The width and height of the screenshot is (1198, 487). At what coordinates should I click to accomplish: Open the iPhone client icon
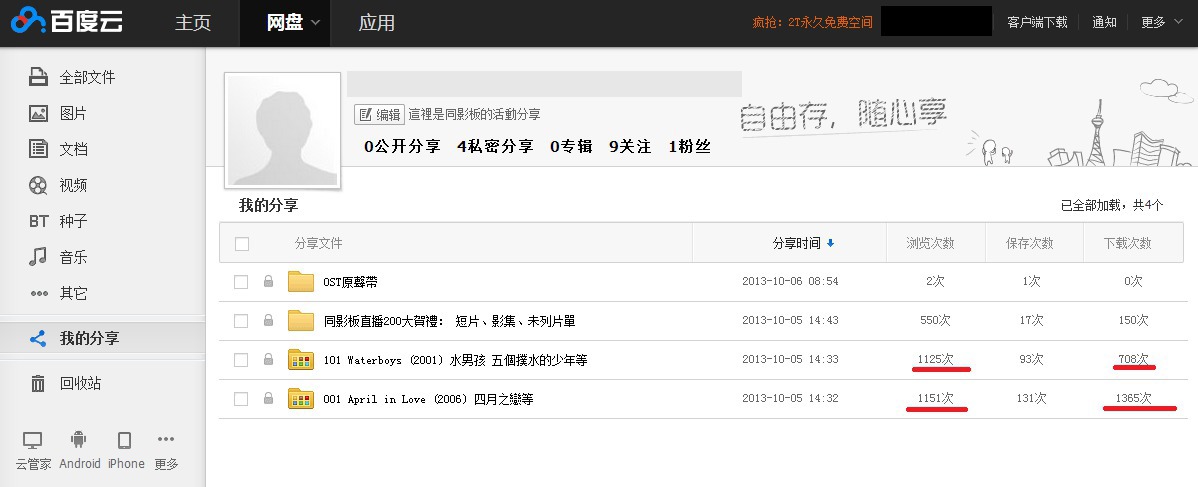(x=125, y=440)
